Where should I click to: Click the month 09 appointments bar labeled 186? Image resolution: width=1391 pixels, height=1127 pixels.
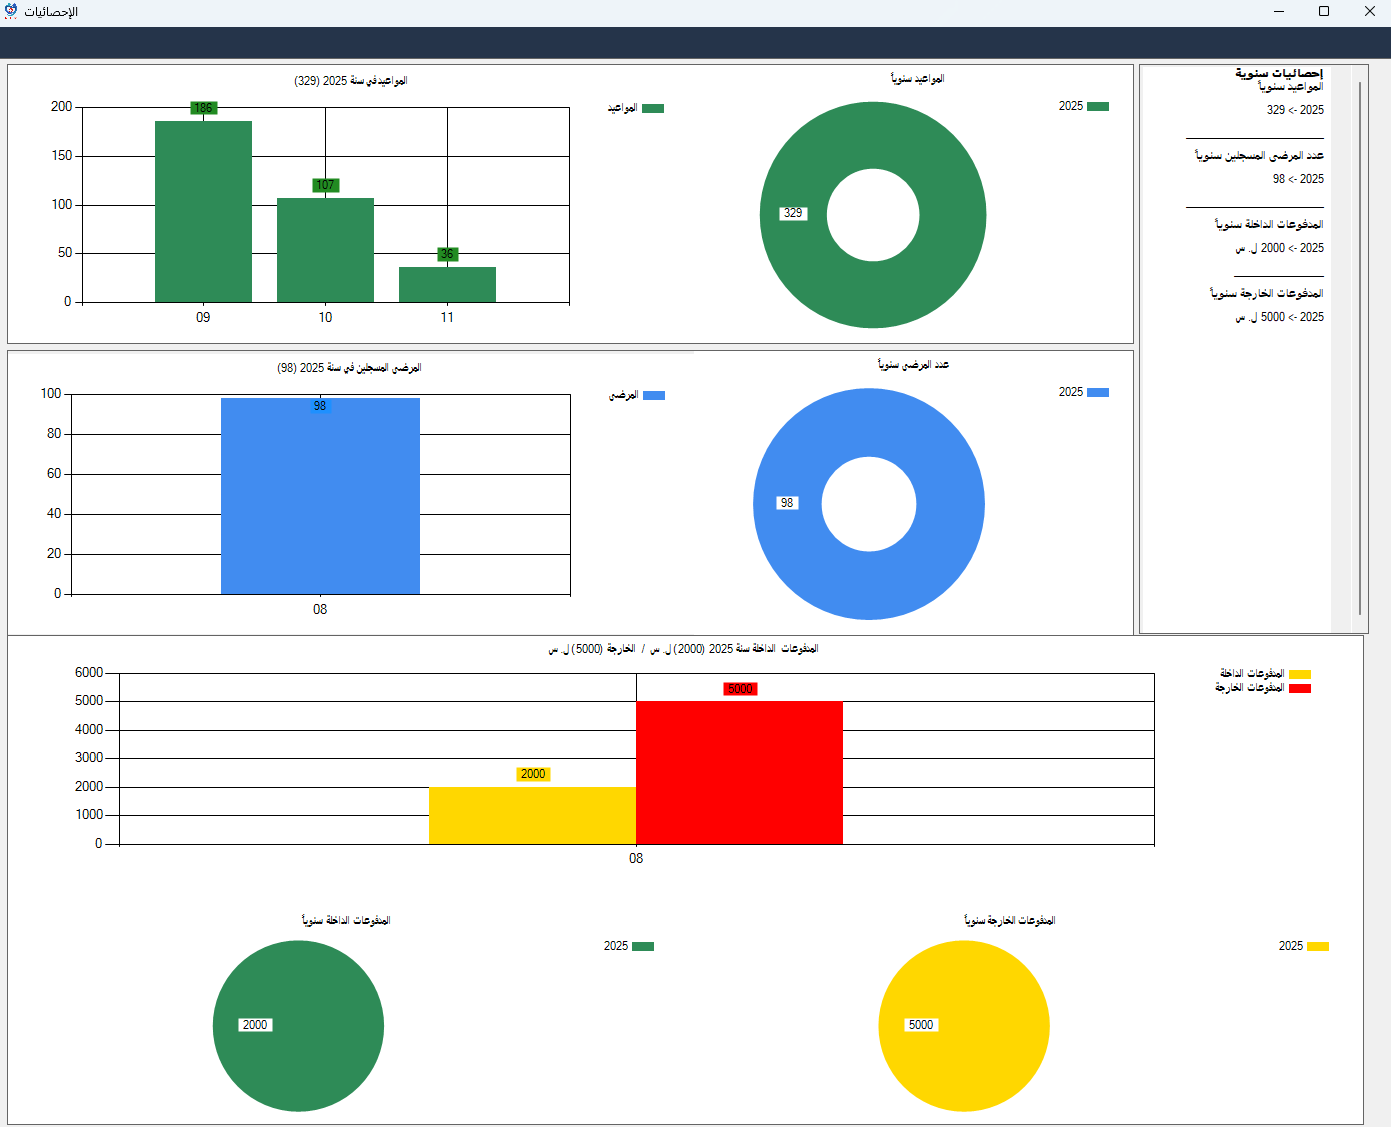[203, 211]
